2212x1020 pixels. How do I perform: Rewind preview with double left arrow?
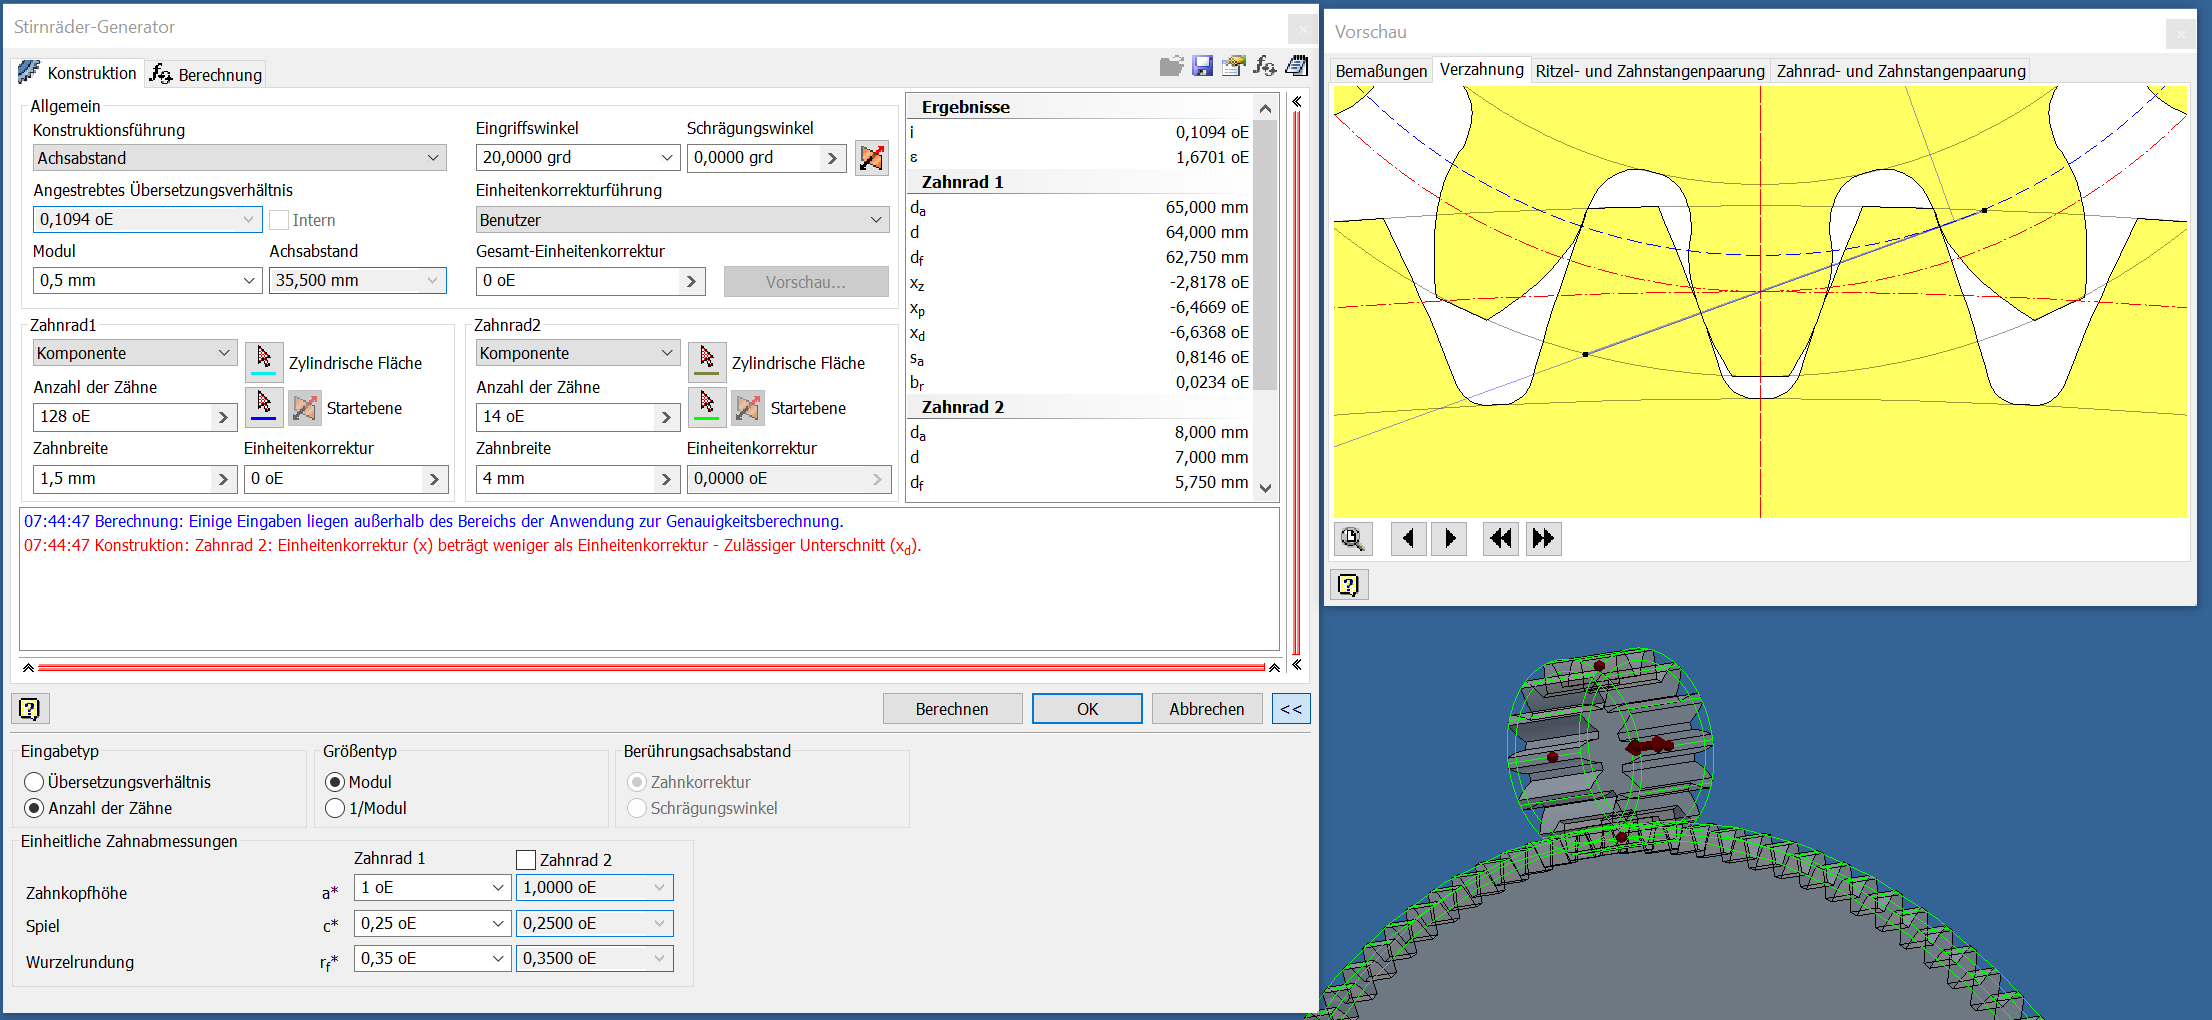(x=1501, y=539)
